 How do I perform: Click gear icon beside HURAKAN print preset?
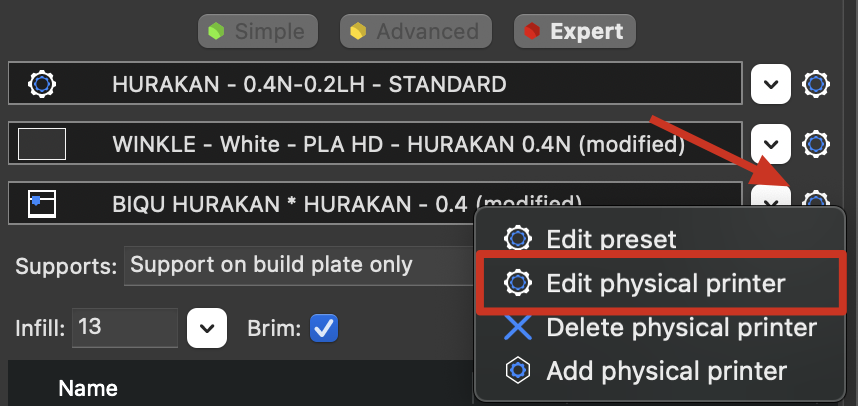[817, 84]
